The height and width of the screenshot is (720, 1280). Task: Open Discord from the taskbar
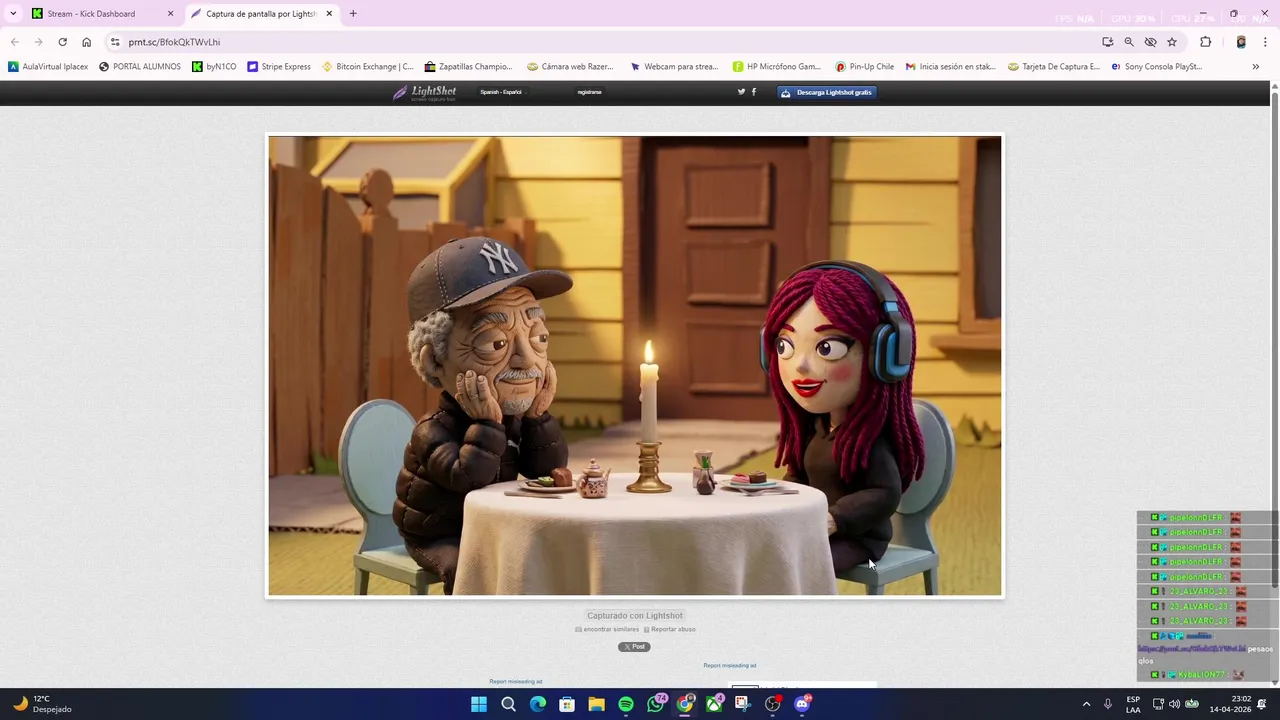[802, 704]
